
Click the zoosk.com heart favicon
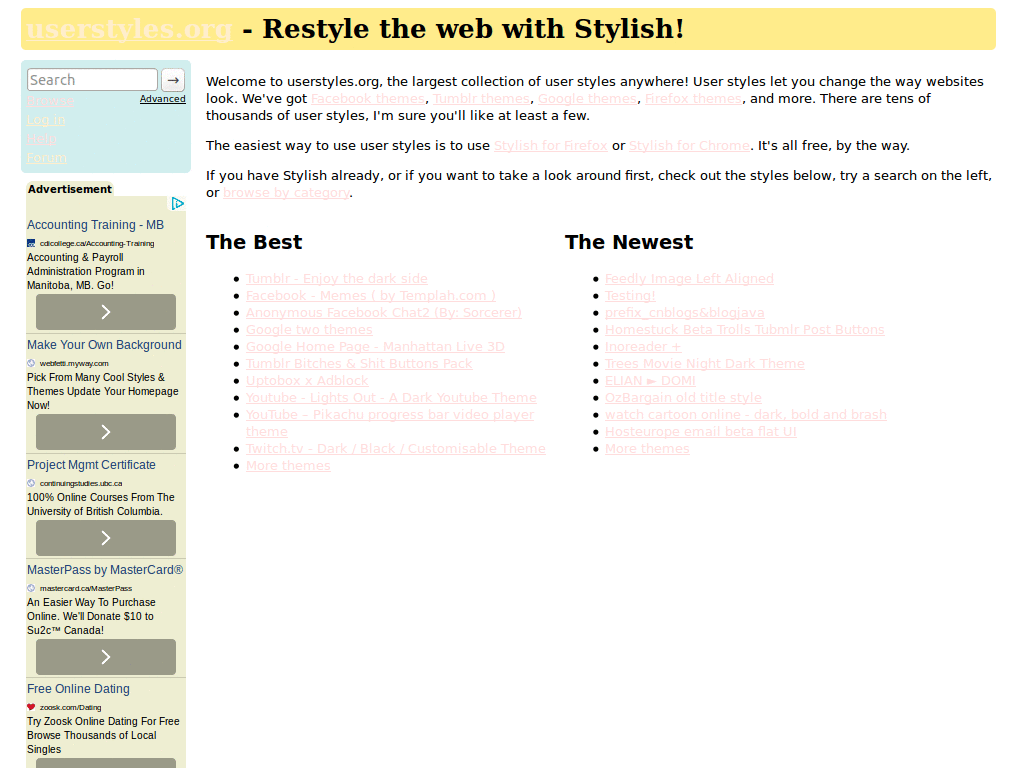[31, 707]
